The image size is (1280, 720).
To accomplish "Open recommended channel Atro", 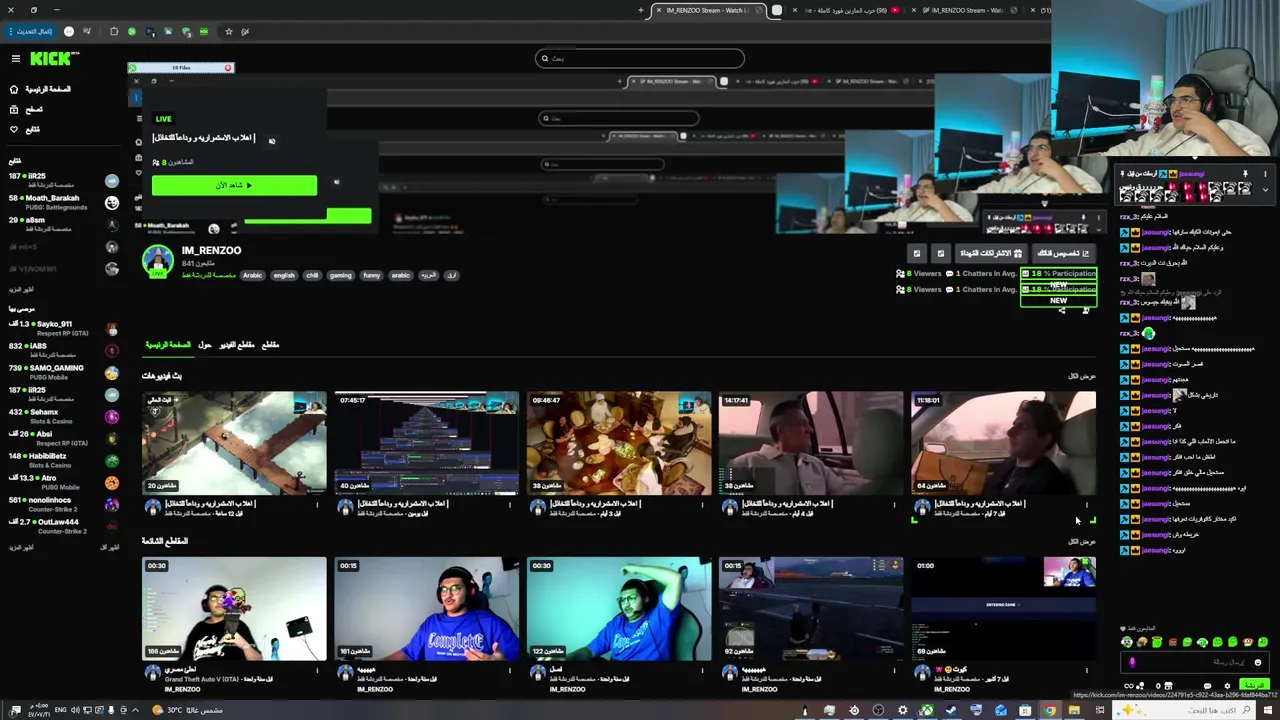I will pos(62,482).
